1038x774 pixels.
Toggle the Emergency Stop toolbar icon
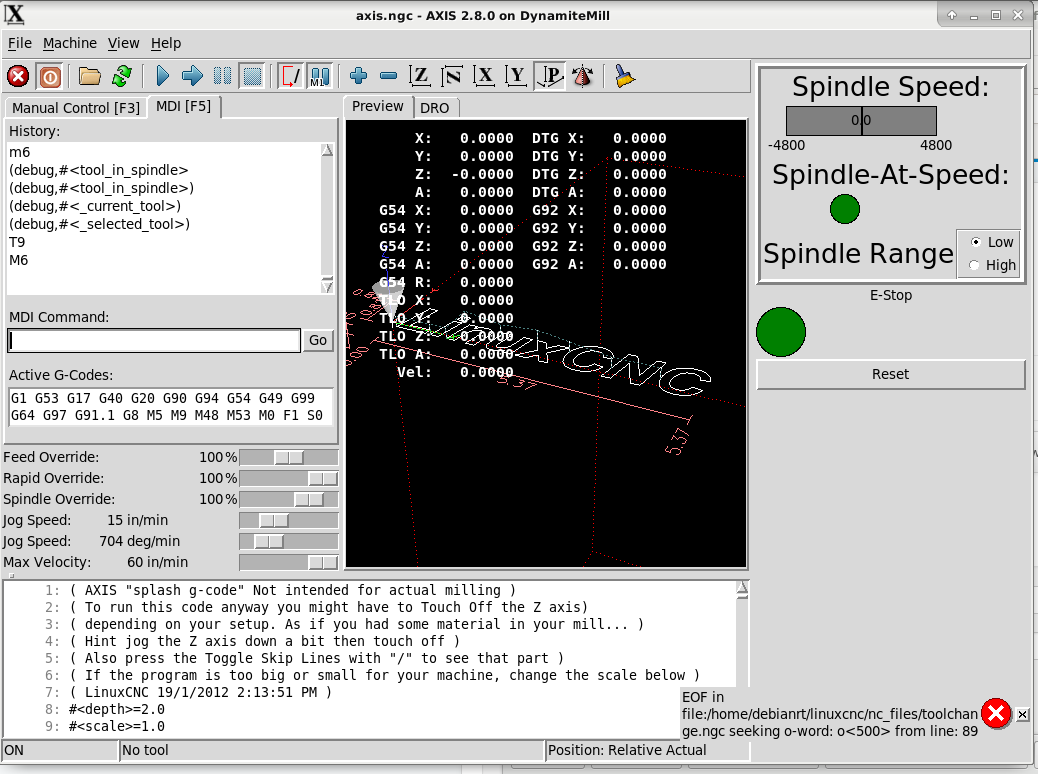18,76
